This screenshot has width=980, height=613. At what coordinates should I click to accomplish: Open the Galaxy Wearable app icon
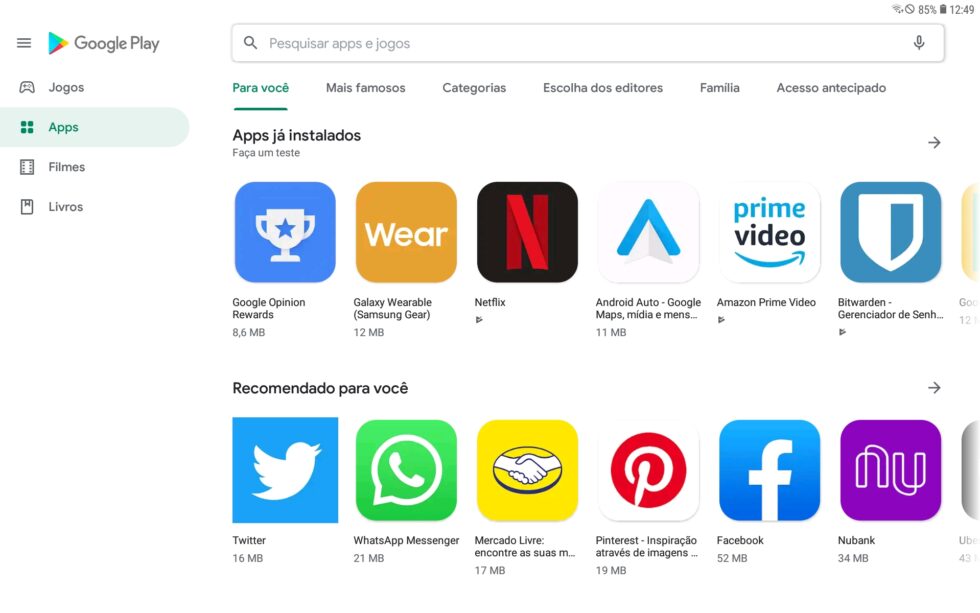point(406,232)
